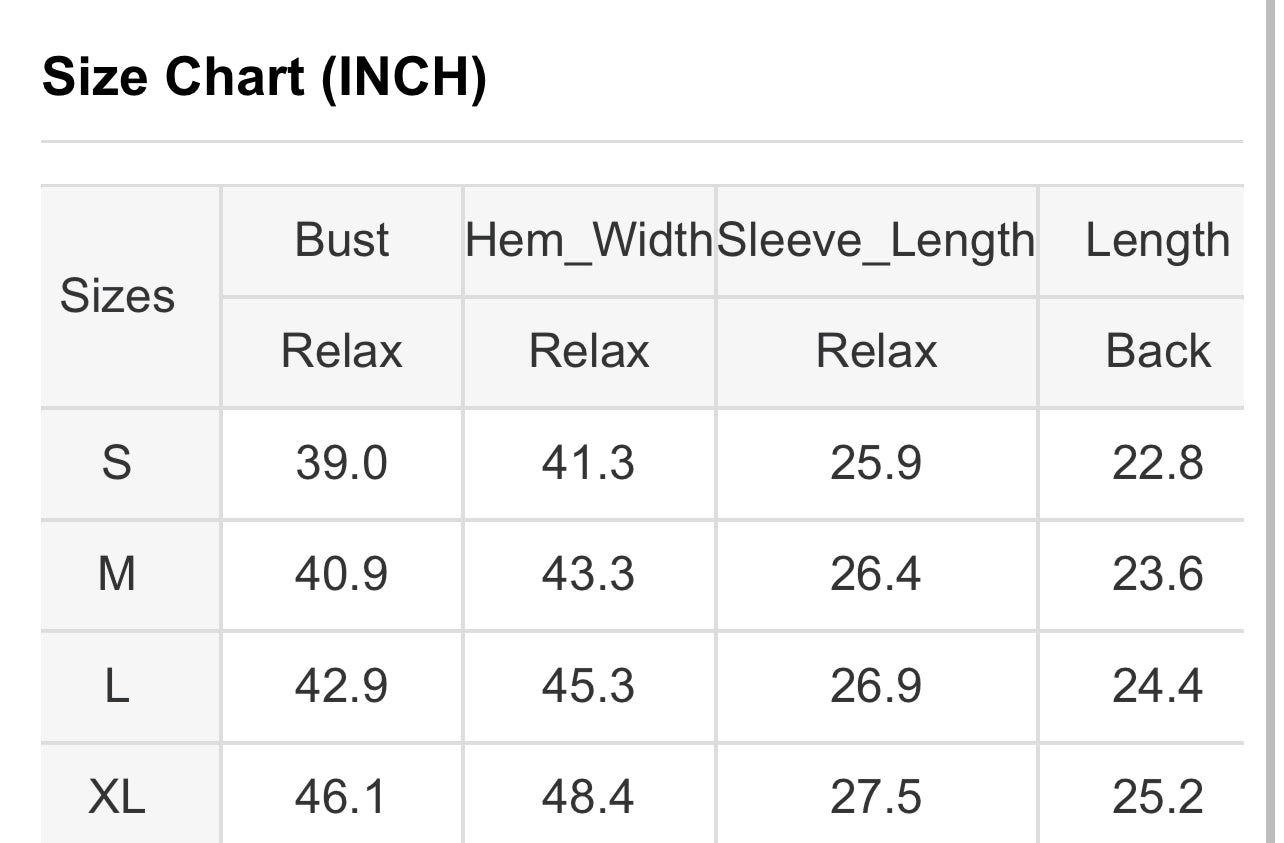Select the Back subheader under Length
Image resolution: width=1284 pixels, height=843 pixels.
pyautogui.click(x=1157, y=352)
